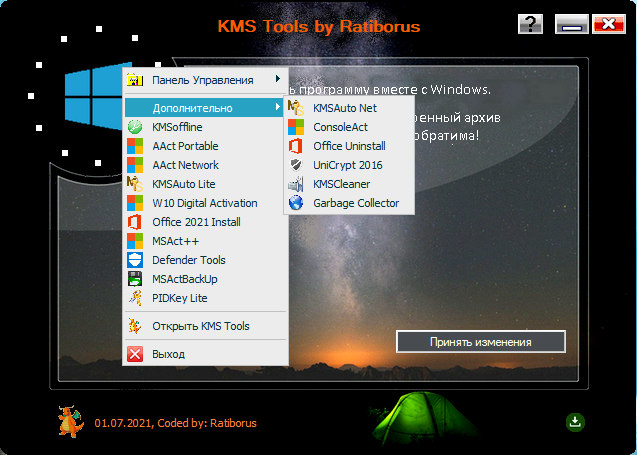
Task: Click the UniCrypt 2016 shield icon
Action: coord(295,165)
